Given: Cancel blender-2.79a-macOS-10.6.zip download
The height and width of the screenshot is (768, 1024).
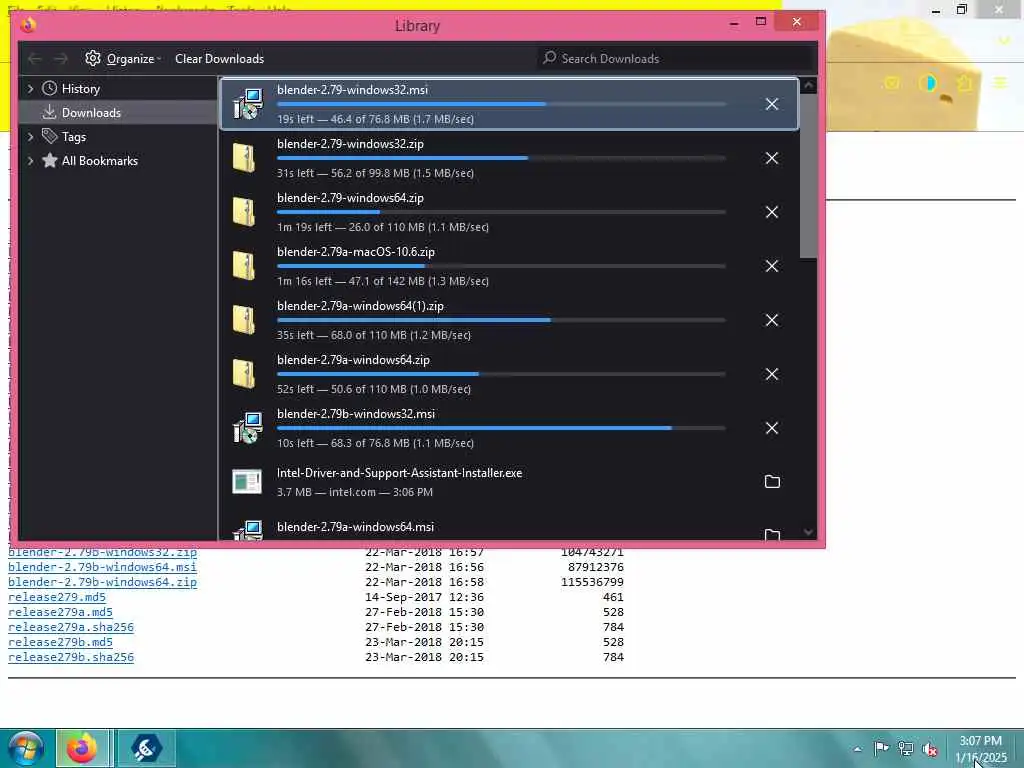Looking at the screenshot, I should pyautogui.click(x=771, y=266).
